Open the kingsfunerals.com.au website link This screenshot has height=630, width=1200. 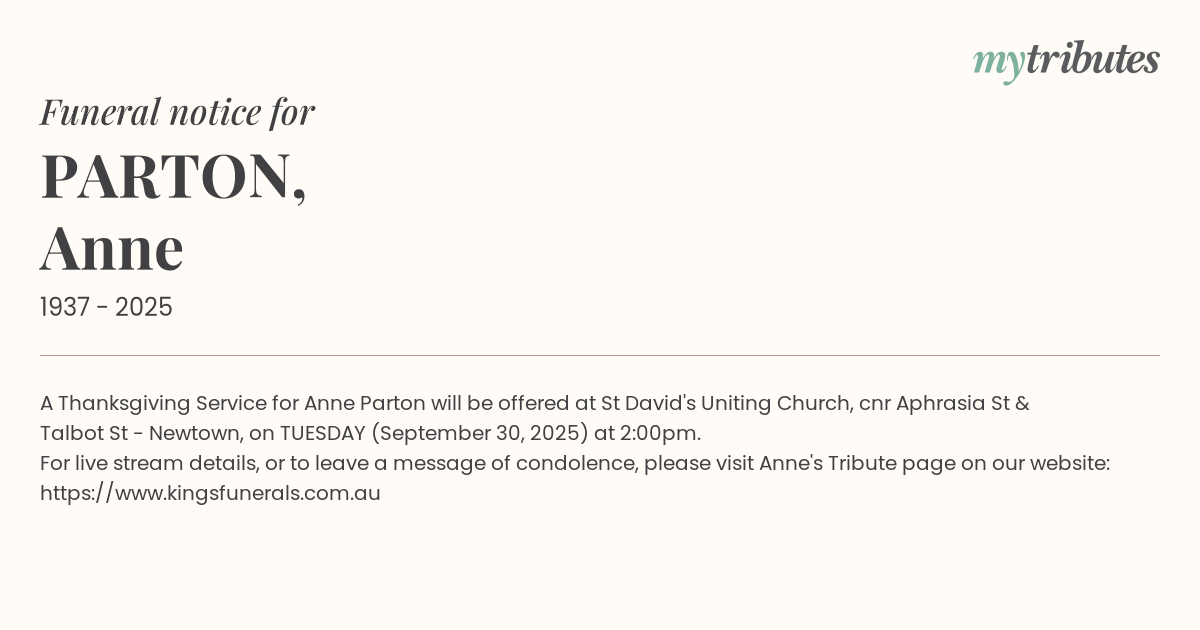tap(210, 493)
